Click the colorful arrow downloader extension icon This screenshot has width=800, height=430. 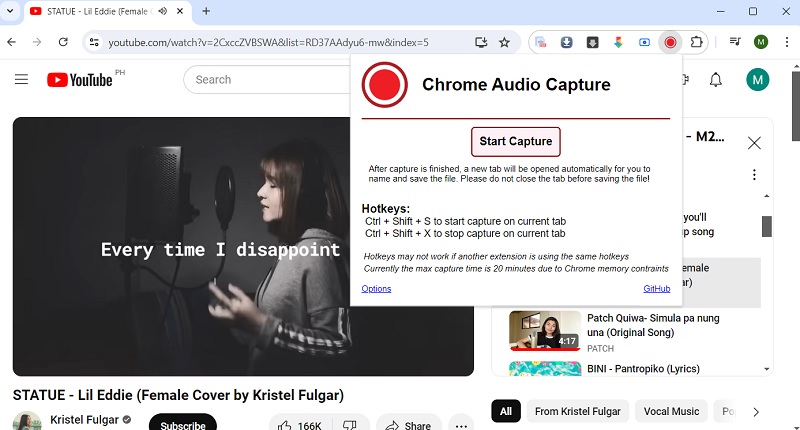point(618,42)
